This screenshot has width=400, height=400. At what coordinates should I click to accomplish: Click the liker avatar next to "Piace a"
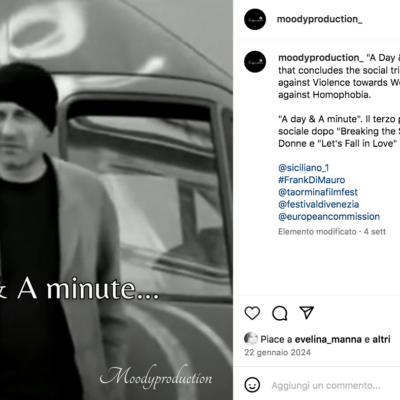coord(251,339)
